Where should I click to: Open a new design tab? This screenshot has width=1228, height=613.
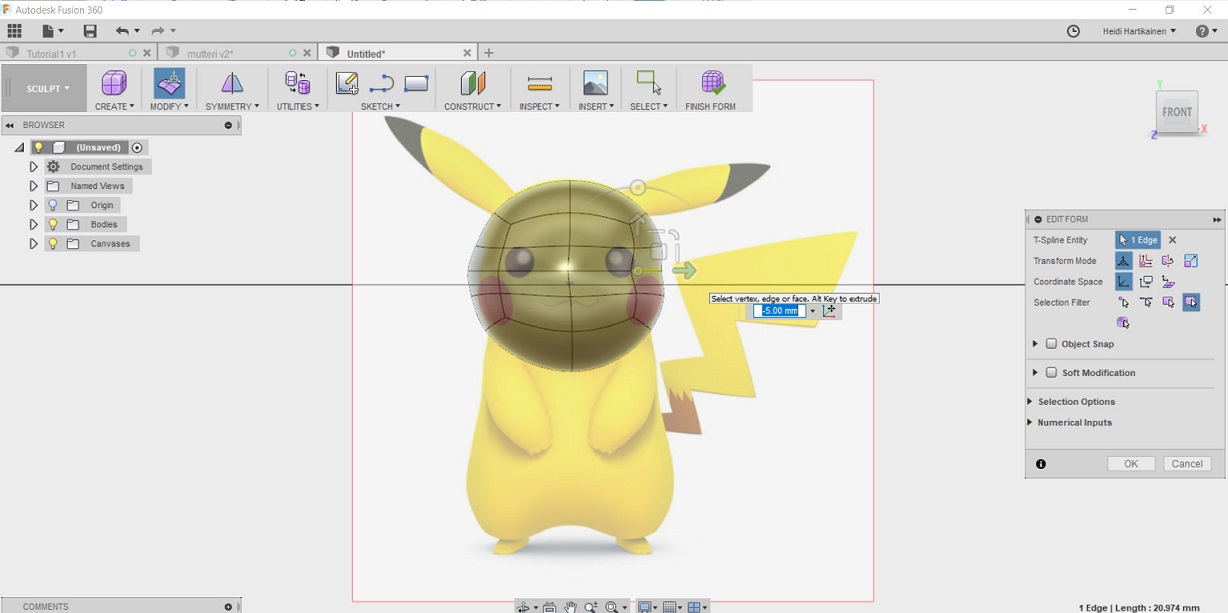[489, 53]
